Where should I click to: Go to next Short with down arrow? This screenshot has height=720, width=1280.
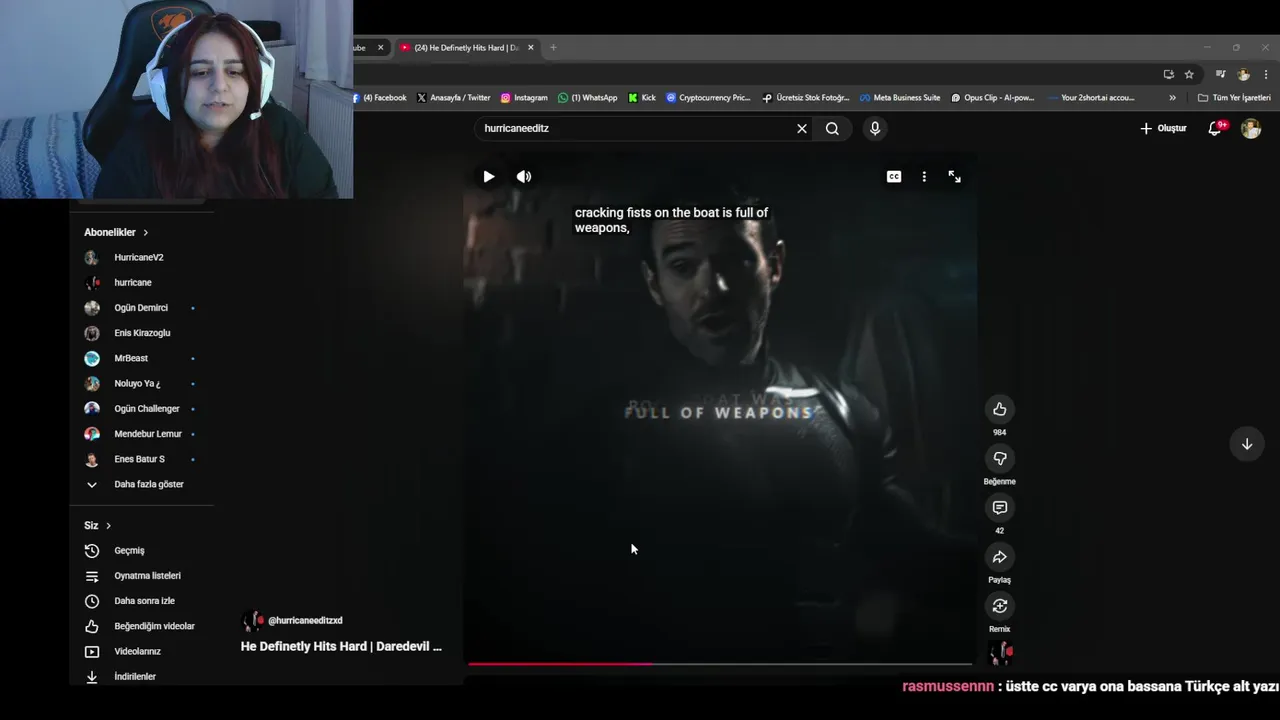point(1247,444)
